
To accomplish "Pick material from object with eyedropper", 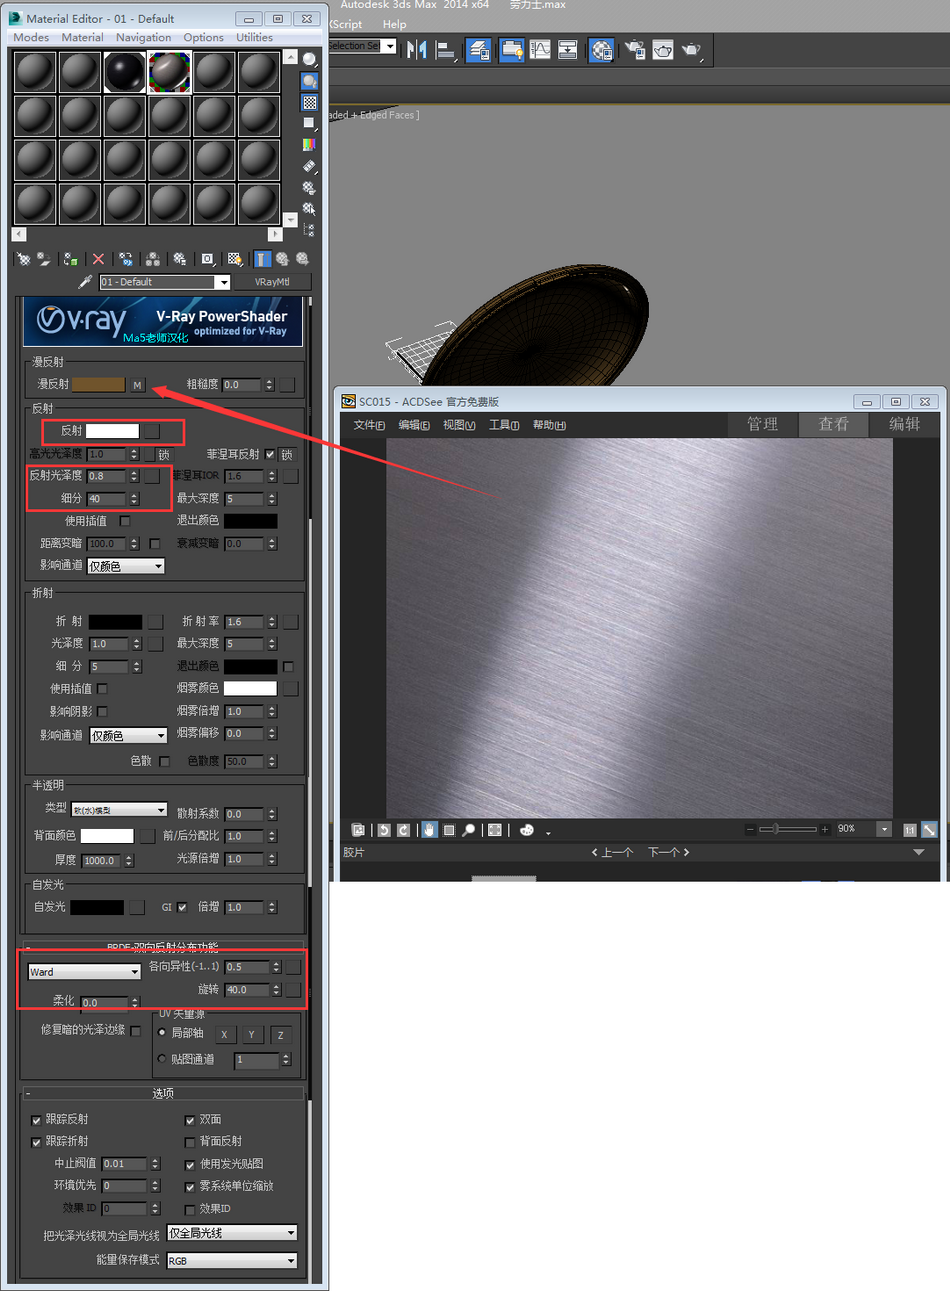I will click(x=85, y=282).
